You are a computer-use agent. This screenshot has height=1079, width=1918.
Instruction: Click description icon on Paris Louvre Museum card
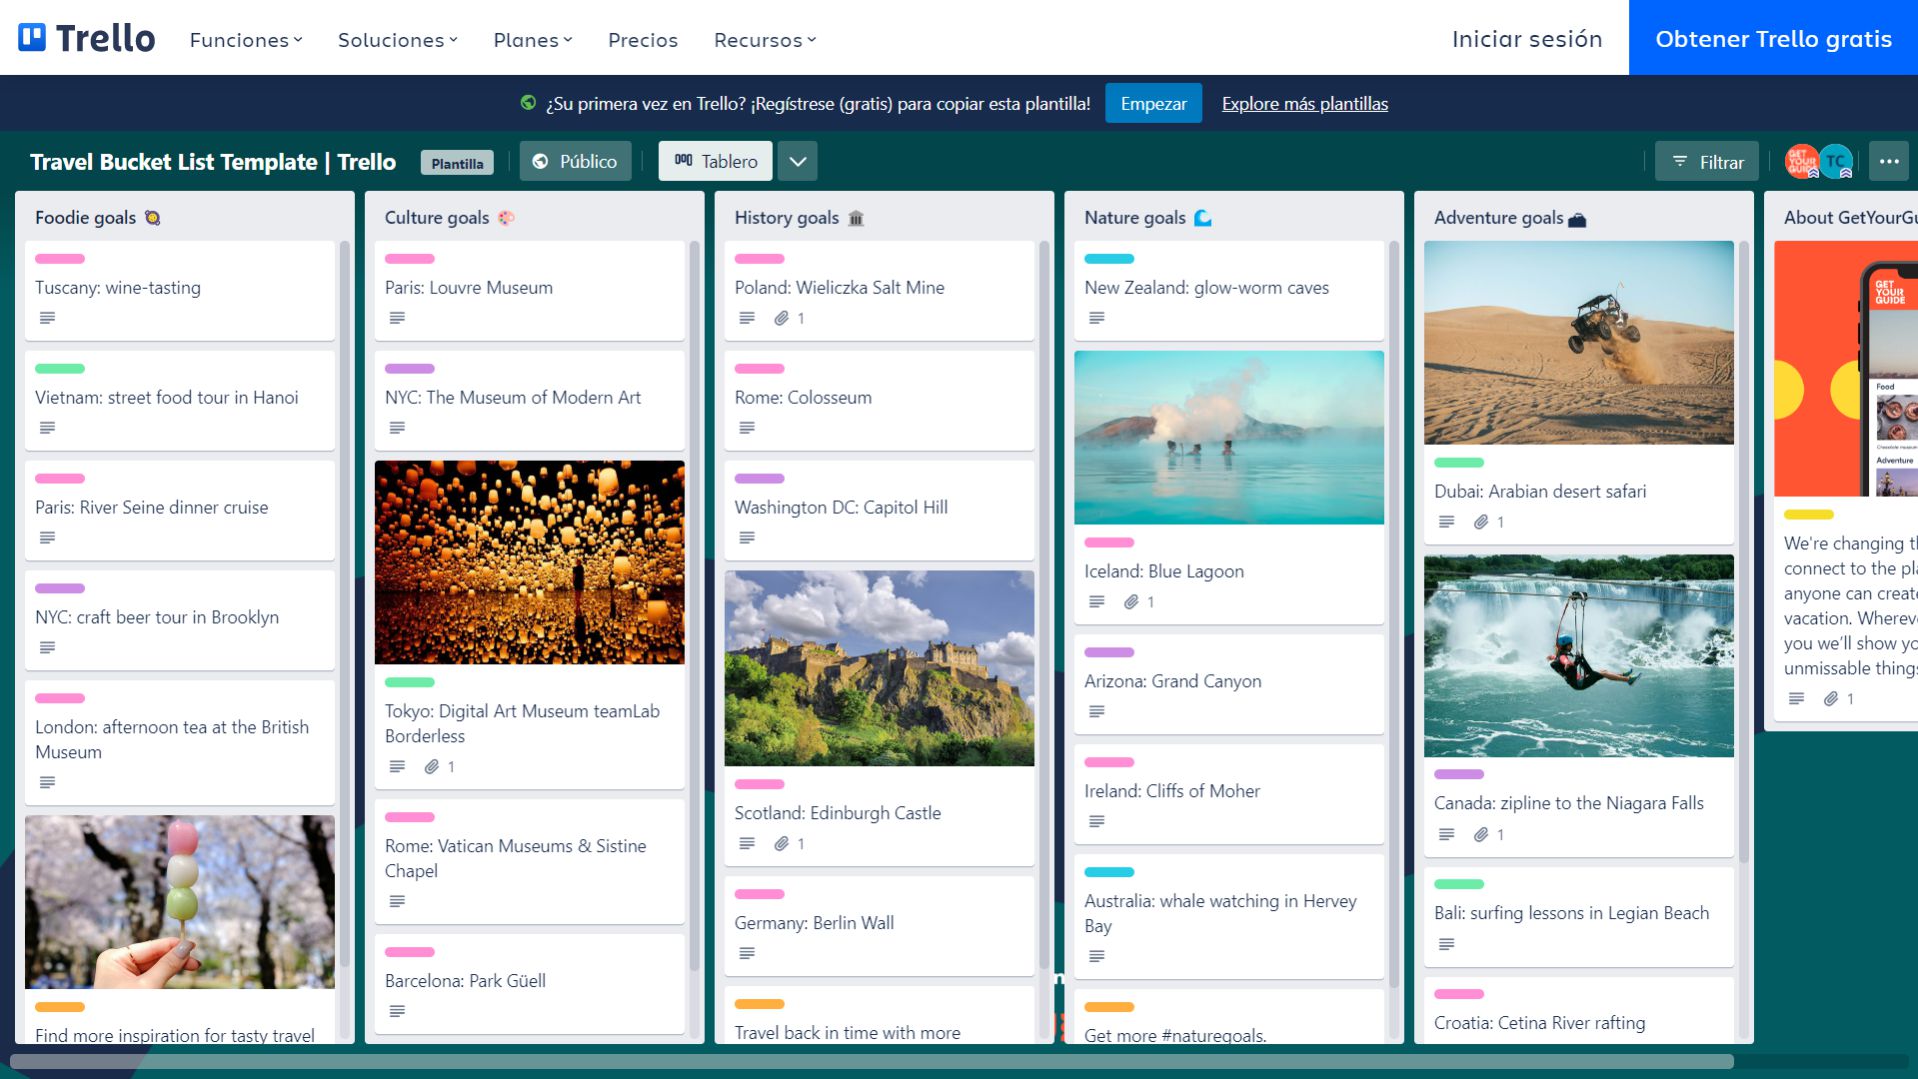pos(397,318)
